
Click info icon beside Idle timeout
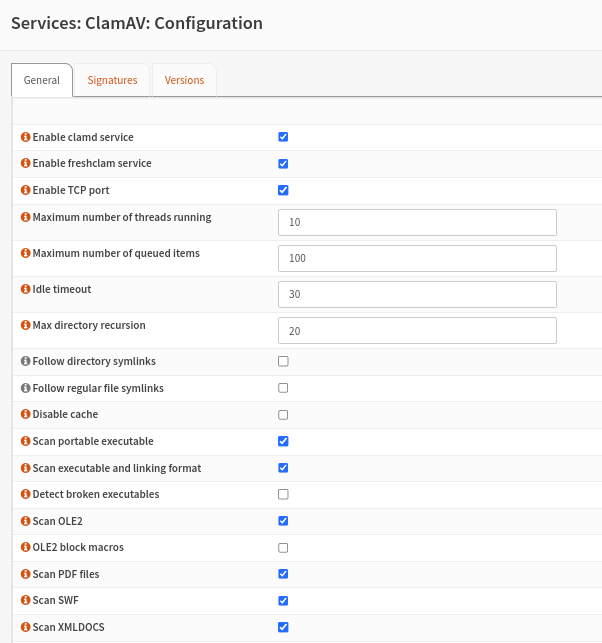26,289
